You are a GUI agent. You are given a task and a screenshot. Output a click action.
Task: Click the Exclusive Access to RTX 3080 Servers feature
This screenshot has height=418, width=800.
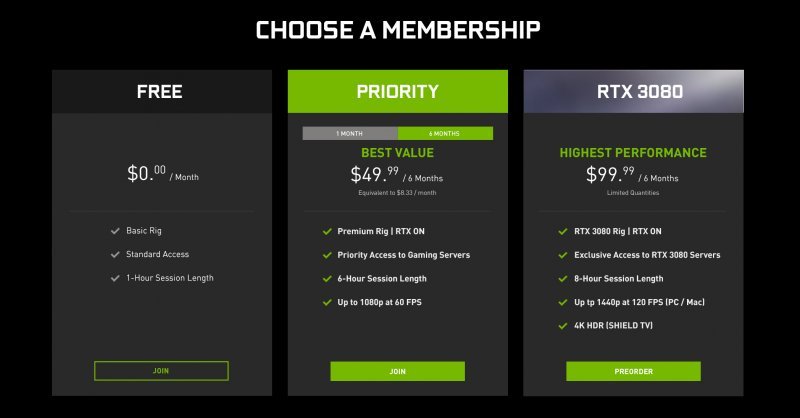646,255
